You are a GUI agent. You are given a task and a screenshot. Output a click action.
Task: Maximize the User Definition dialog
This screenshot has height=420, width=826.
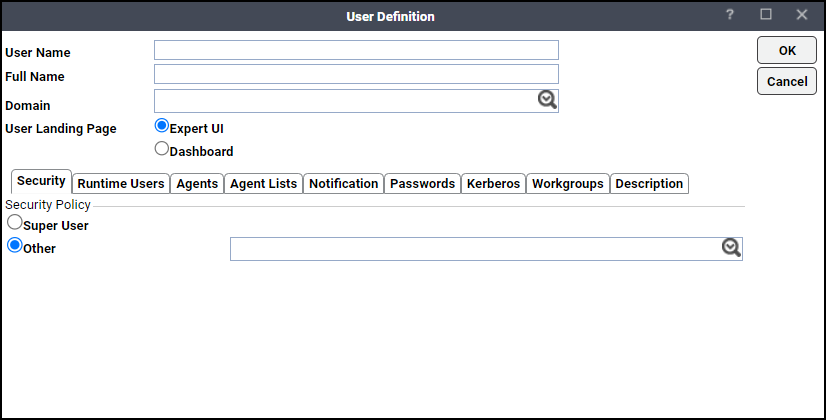pyautogui.click(x=766, y=14)
